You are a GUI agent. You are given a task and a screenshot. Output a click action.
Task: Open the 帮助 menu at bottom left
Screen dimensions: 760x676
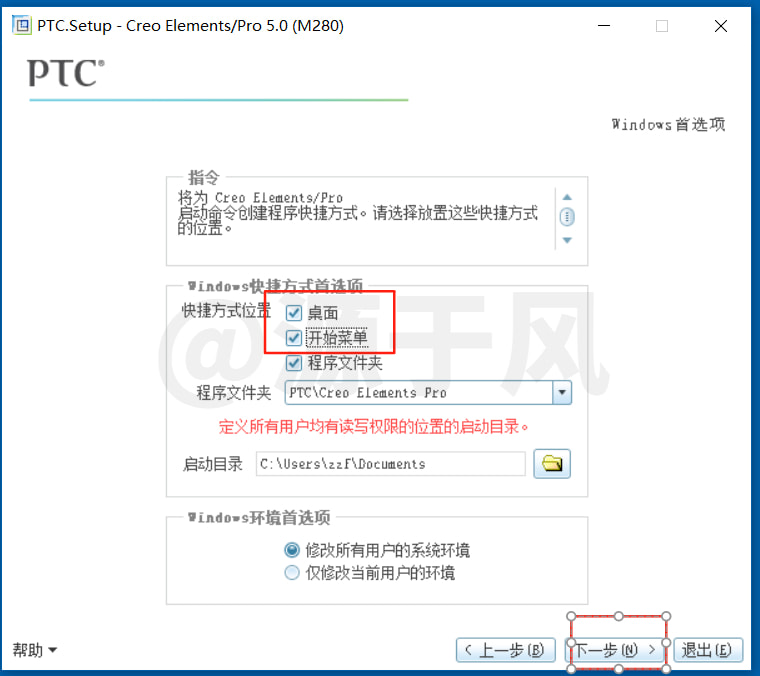click(34, 650)
